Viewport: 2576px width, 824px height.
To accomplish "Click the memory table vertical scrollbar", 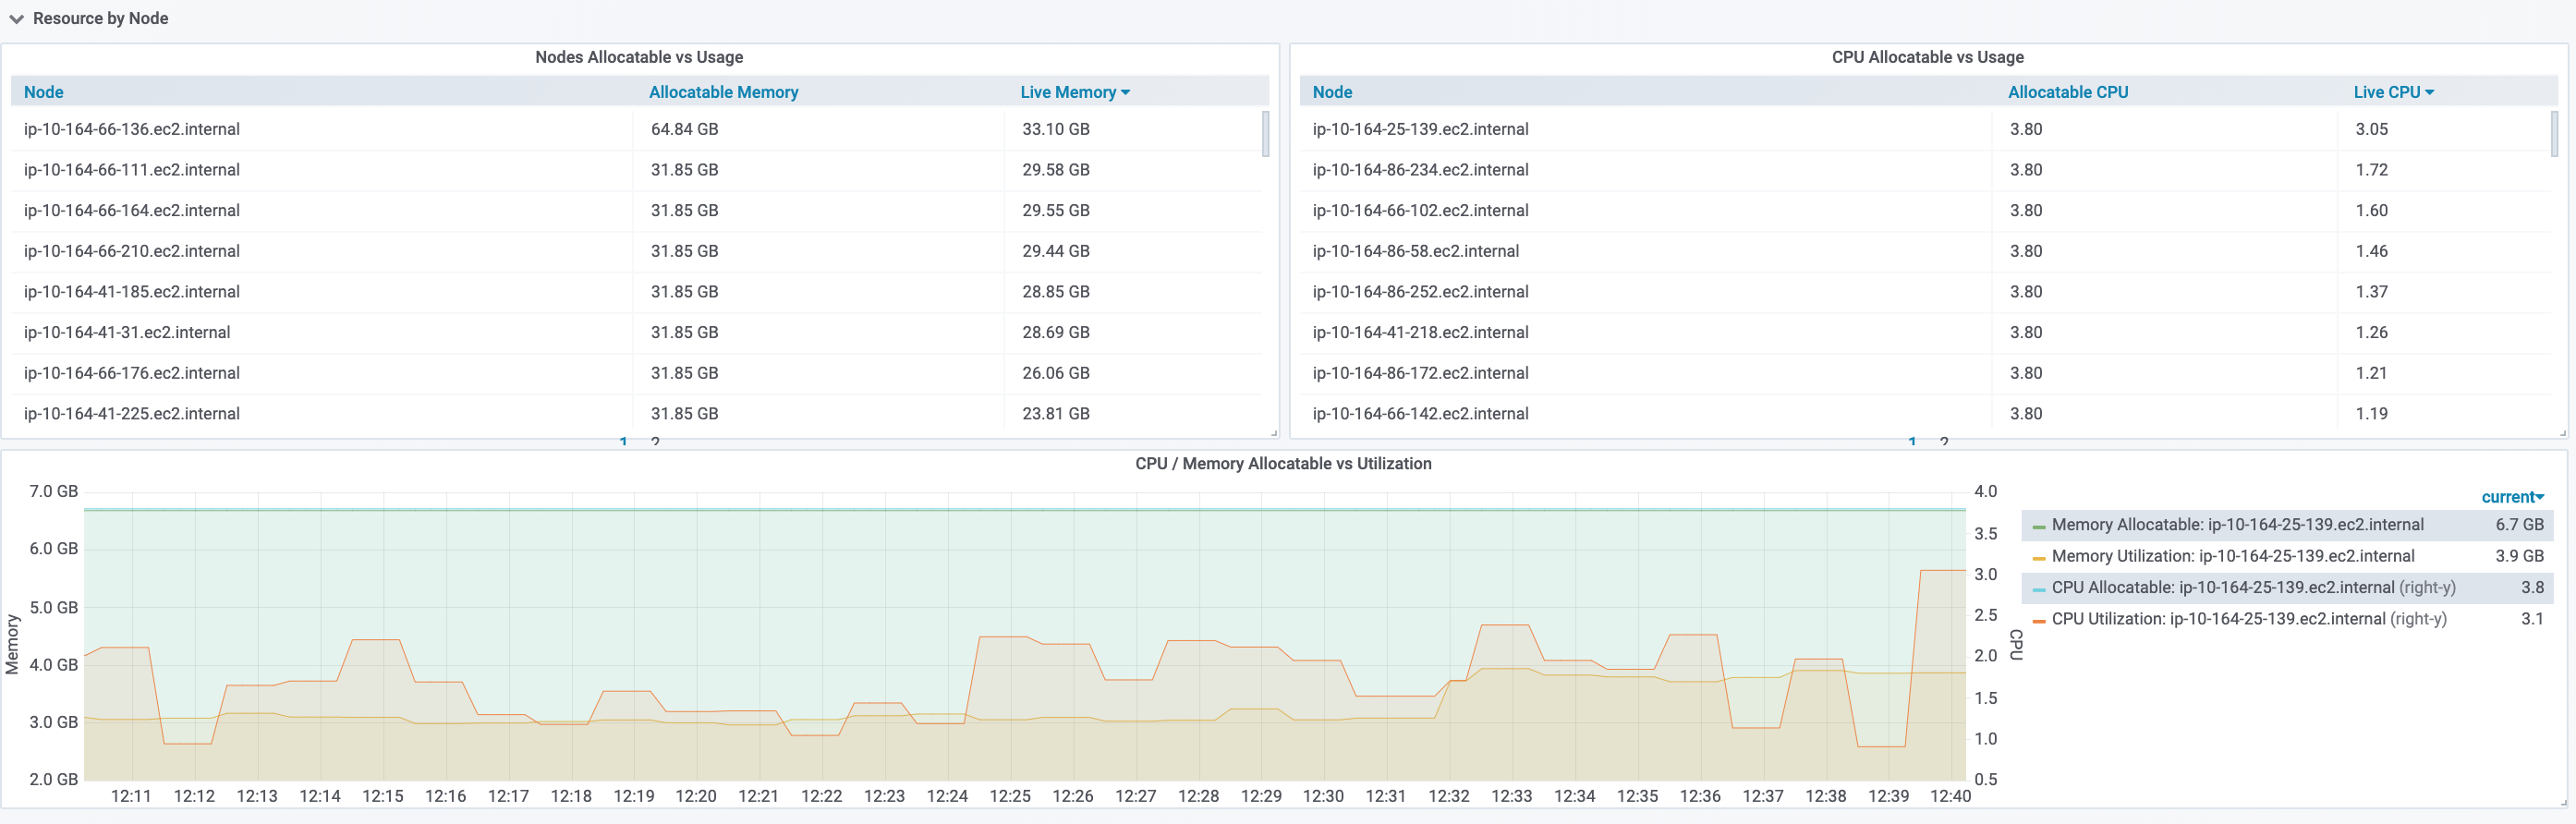I will click(x=1265, y=134).
